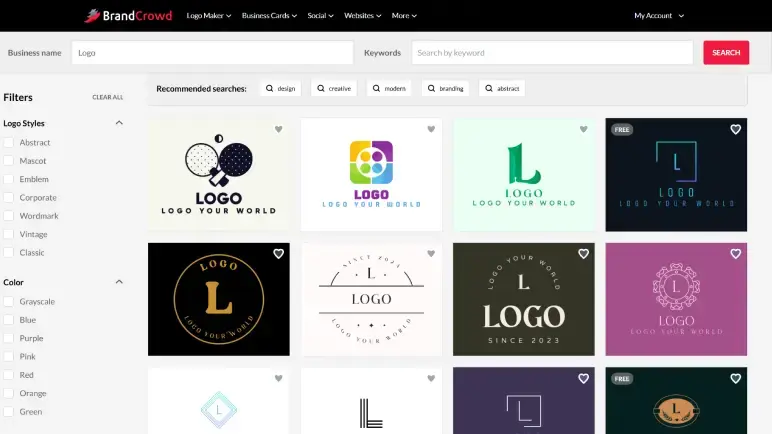Screen dimensions: 772x434
Task: Click the CLEAR ALL filters link
Action: coord(108,97)
